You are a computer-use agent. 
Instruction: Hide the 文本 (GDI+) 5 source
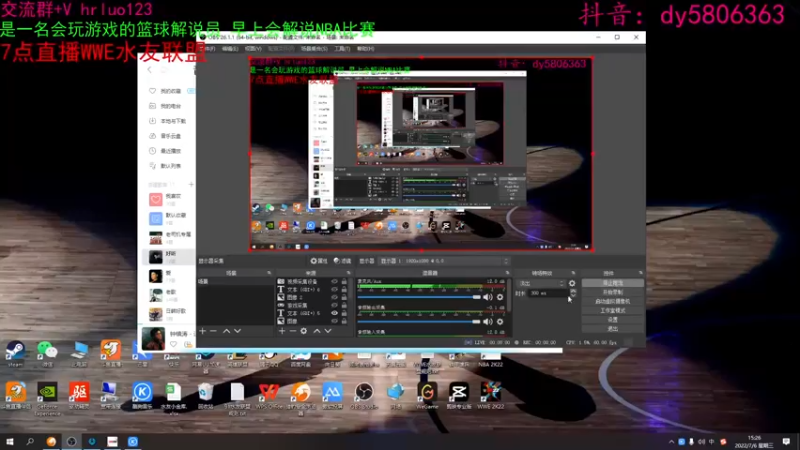tap(334, 313)
